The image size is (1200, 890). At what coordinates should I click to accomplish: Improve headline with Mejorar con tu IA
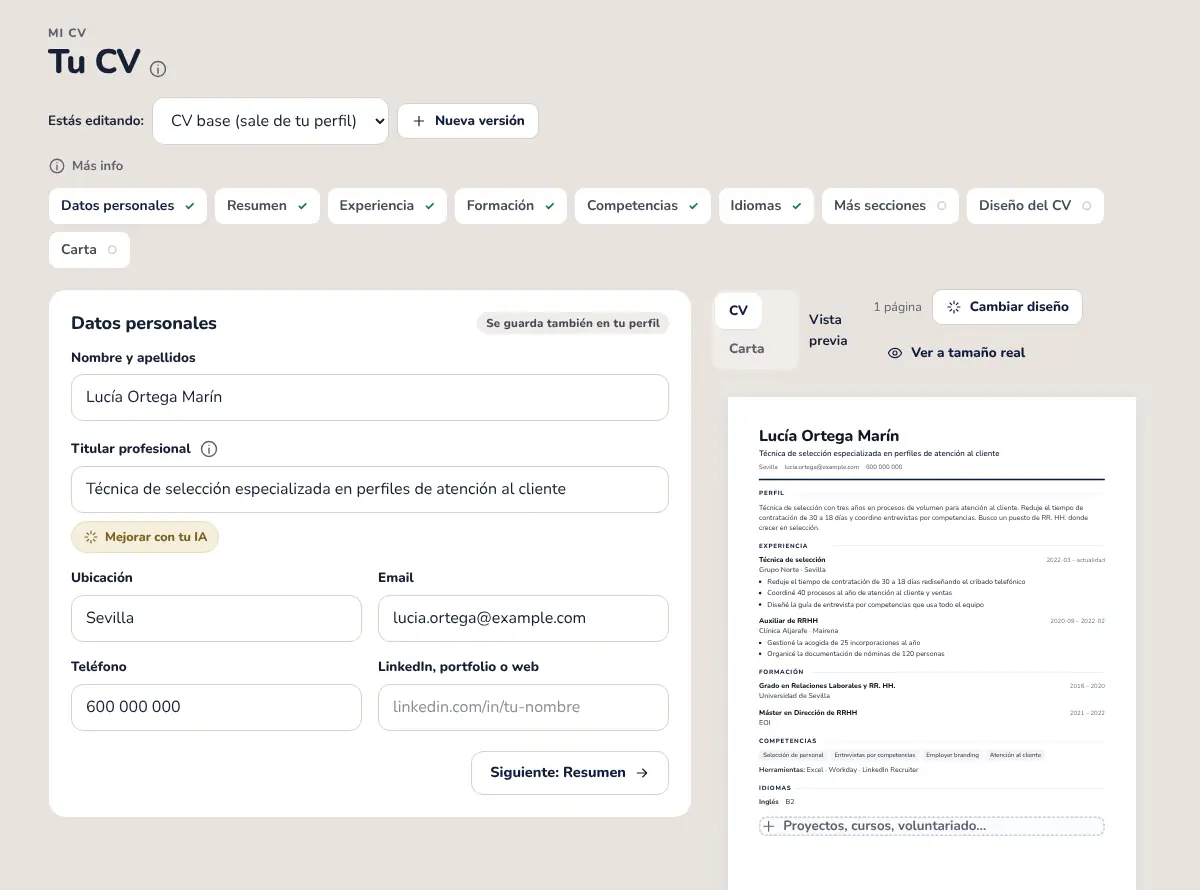tap(145, 537)
